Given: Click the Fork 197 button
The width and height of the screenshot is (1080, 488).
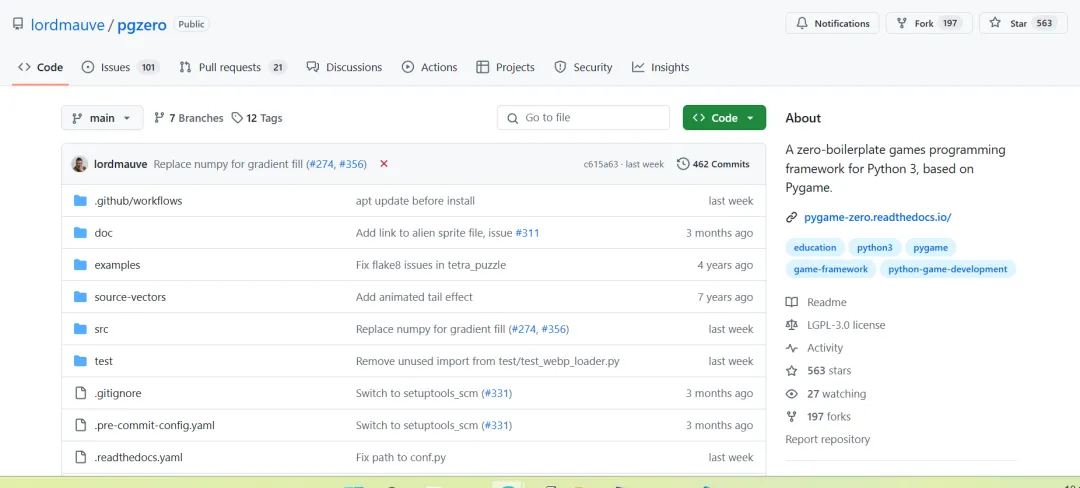Looking at the screenshot, I should (x=928, y=23).
